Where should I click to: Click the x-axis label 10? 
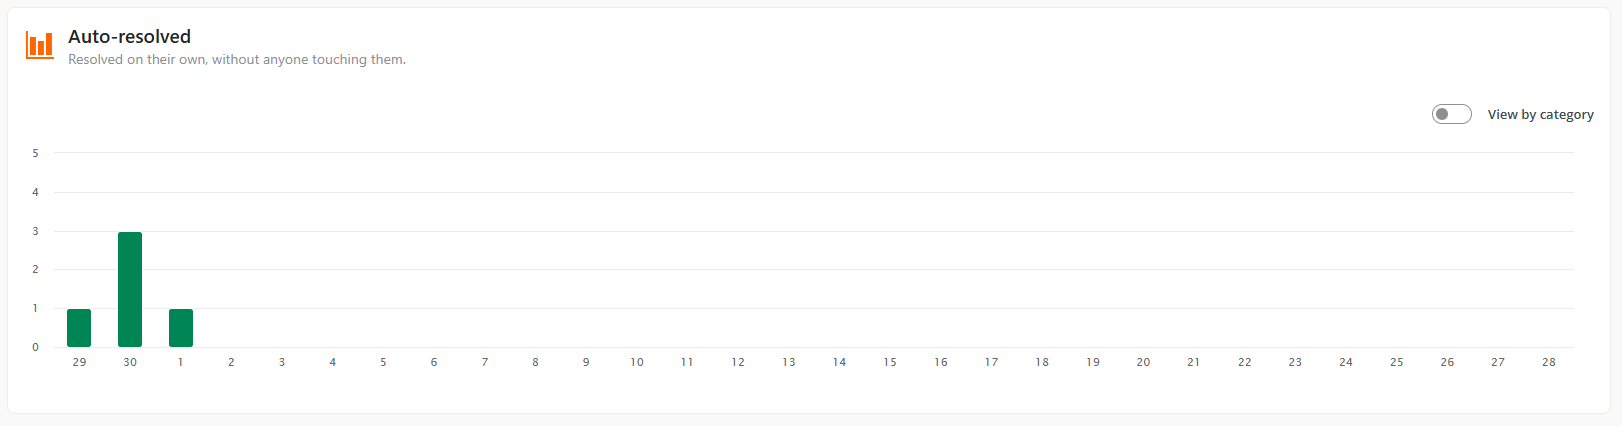click(x=637, y=362)
